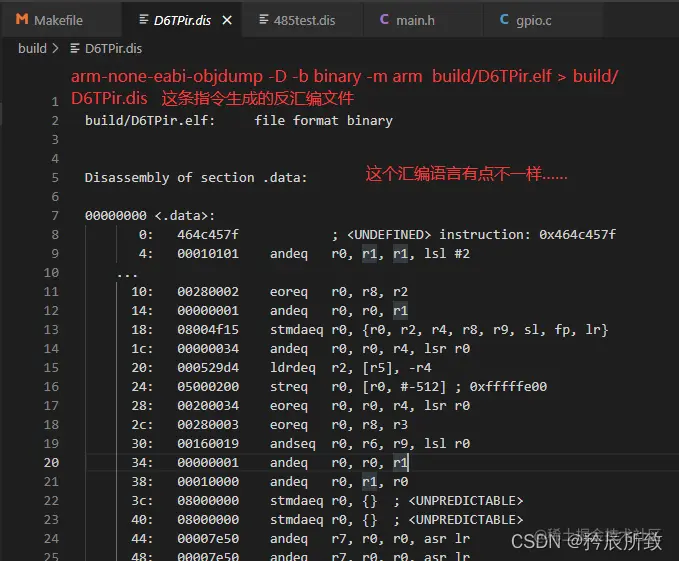The image size is (679, 561).
Task: Click the file icon on D6TPir.dis tab
Action: coord(144,19)
